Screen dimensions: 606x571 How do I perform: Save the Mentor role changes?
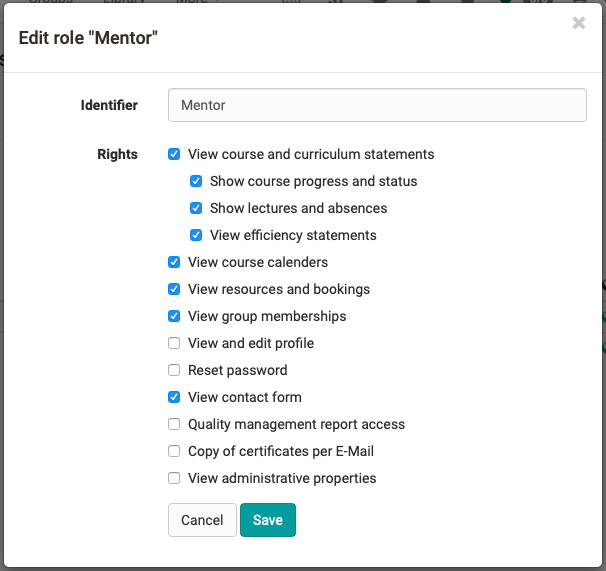[x=268, y=520]
